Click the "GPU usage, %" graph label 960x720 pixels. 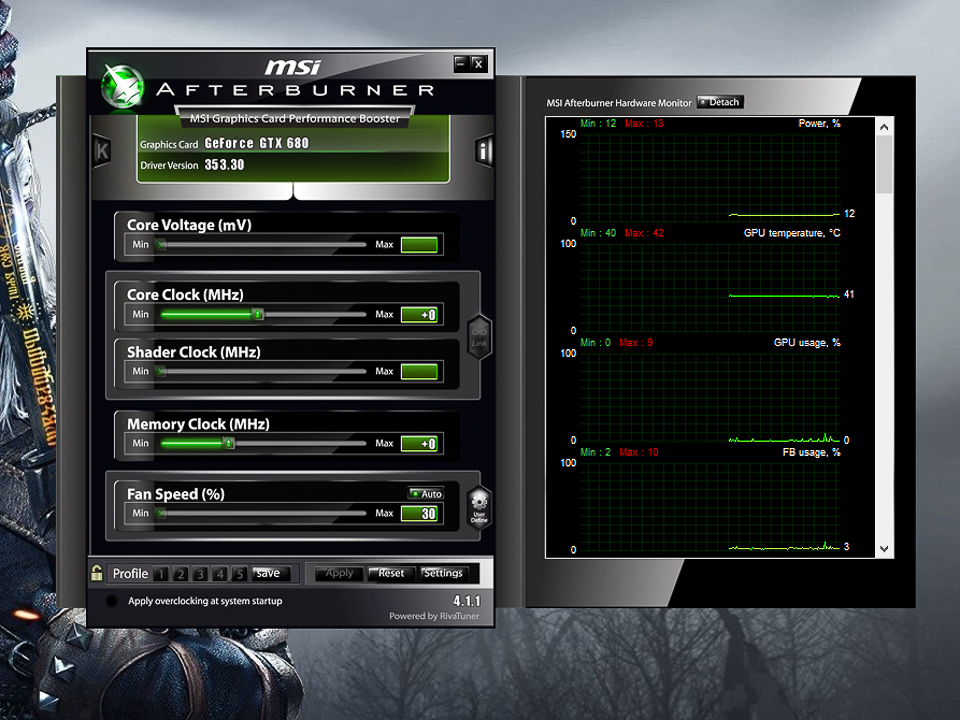[x=807, y=343]
